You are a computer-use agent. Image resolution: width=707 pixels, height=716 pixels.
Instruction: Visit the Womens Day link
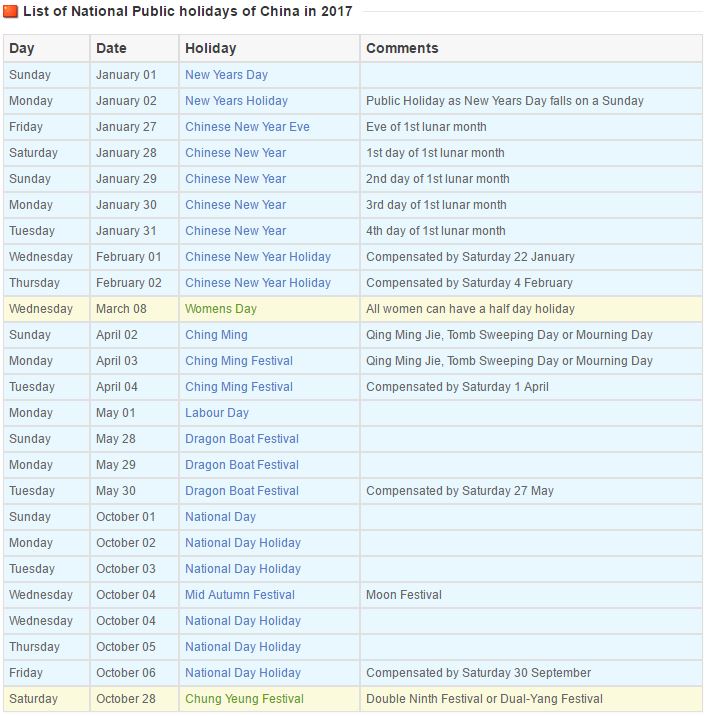point(221,309)
